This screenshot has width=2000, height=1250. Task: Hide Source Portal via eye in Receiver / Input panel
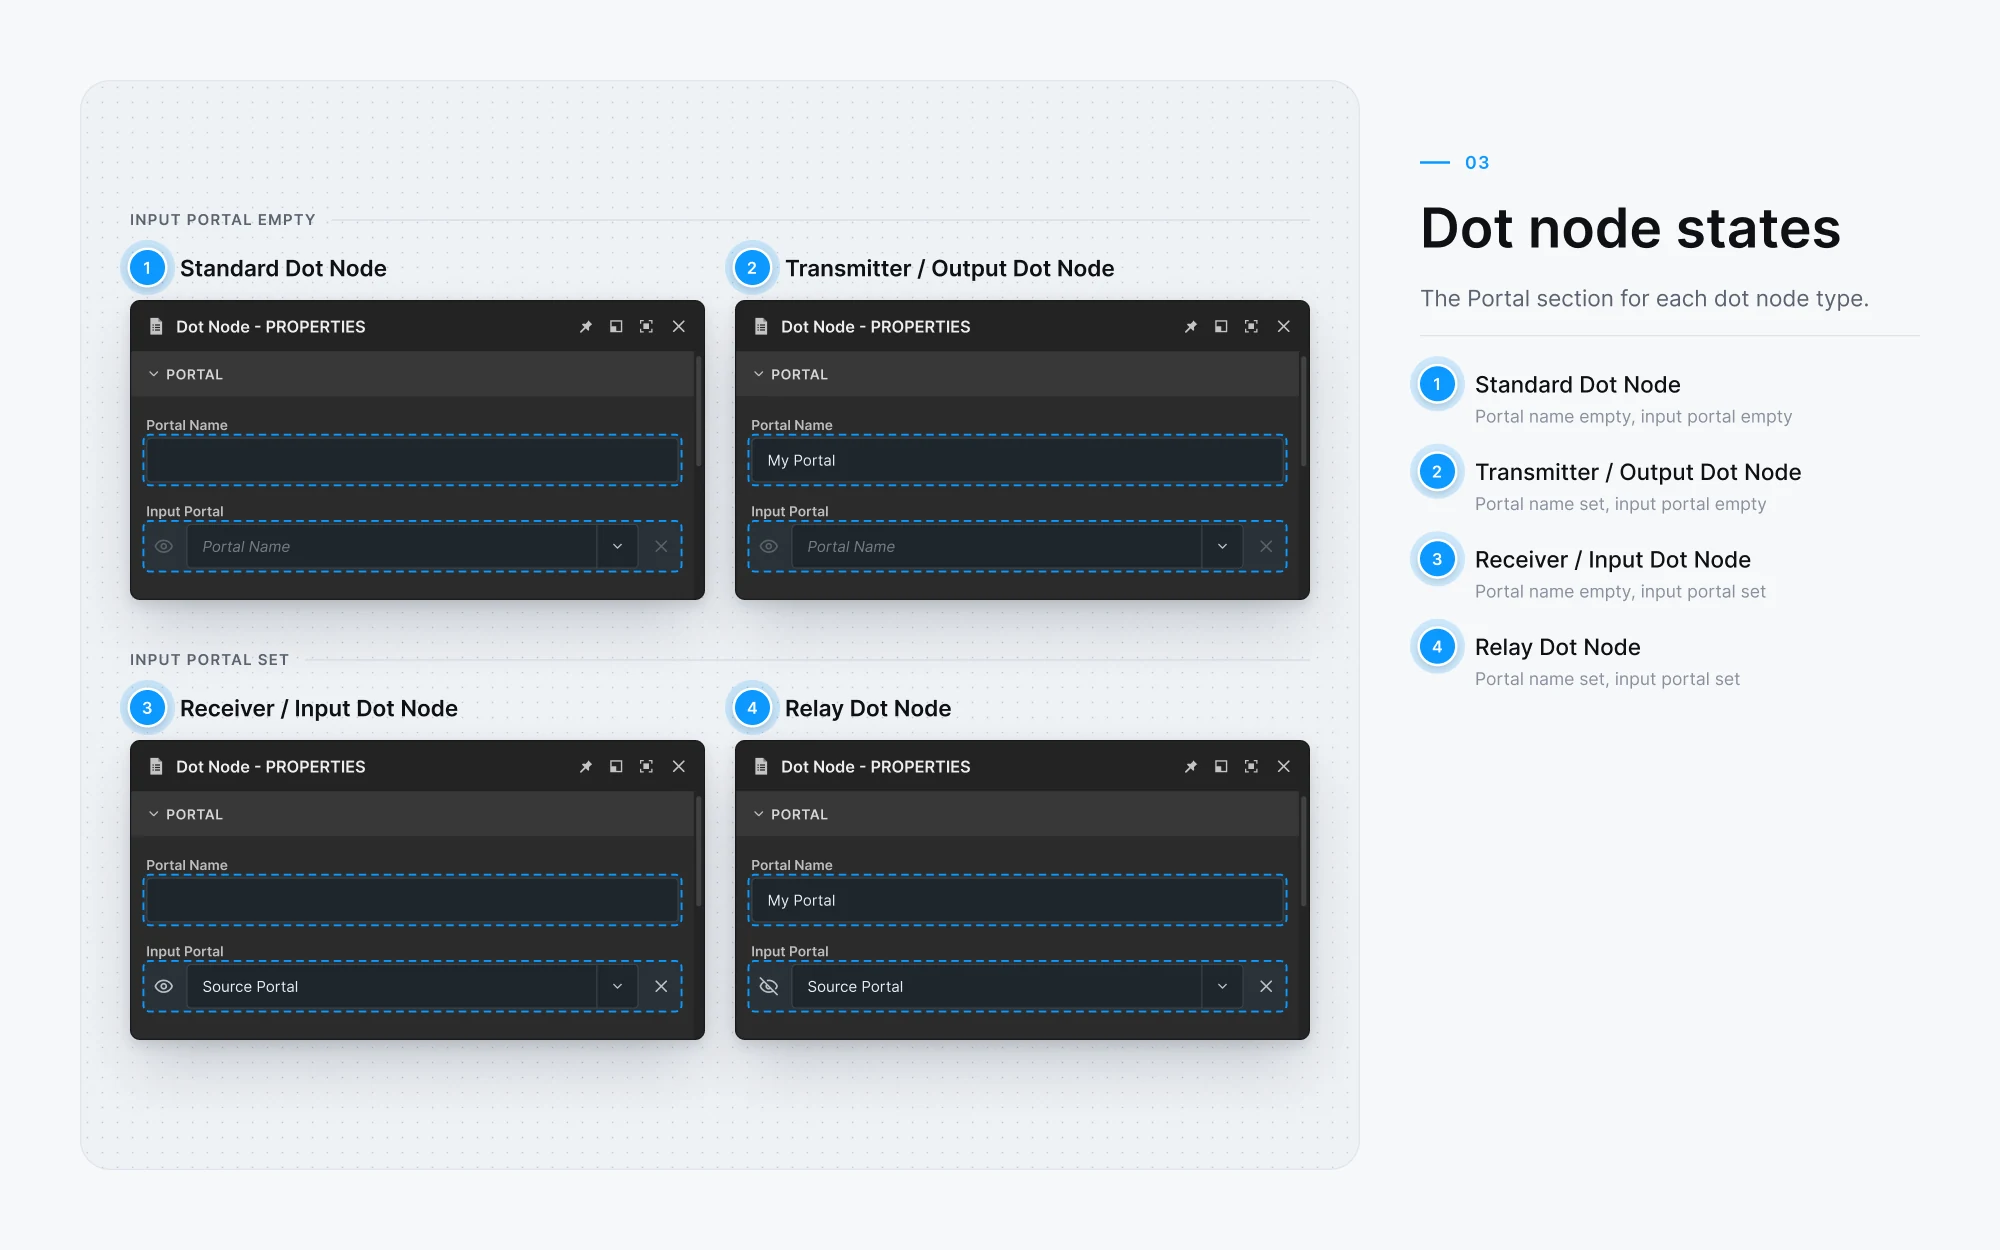(164, 987)
